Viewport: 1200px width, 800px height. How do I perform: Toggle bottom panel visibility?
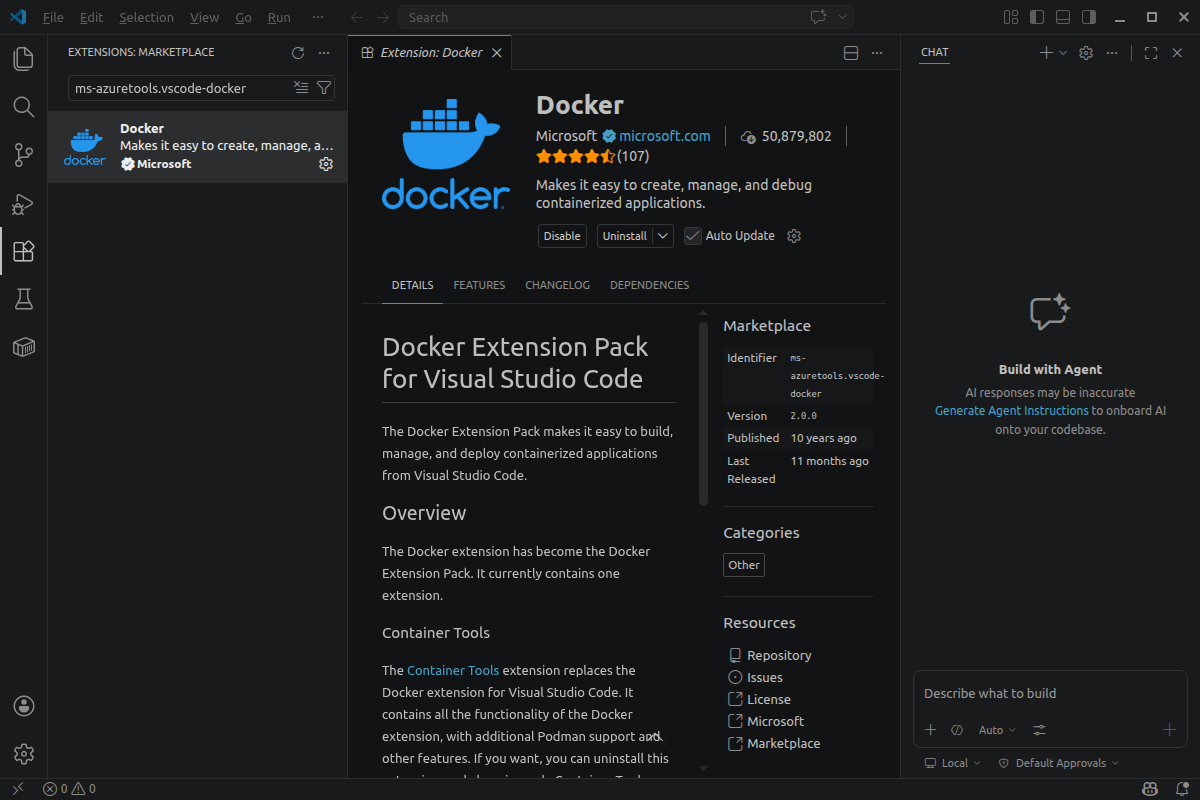pyautogui.click(x=1063, y=17)
